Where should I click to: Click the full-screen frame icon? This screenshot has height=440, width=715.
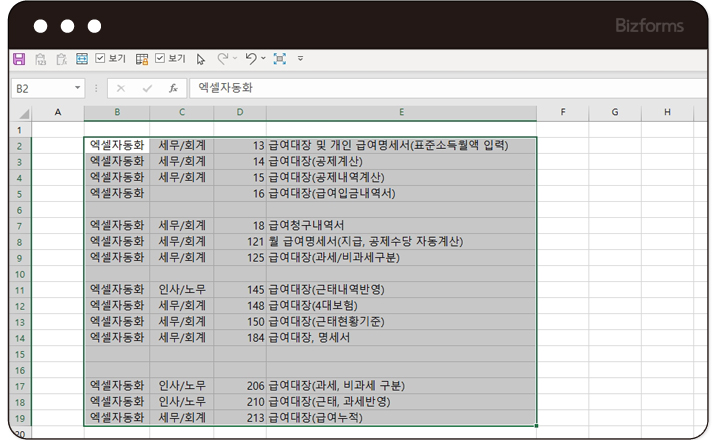pos(279,59)
